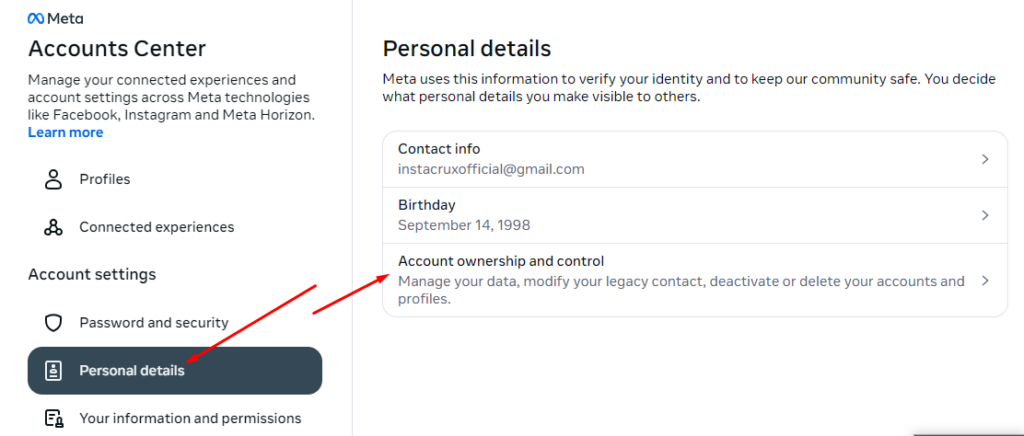The width and height of the screenshot is (1024, 436).
Task: Expand Birthday using its chevron arrow
Action: pos(985,215)
